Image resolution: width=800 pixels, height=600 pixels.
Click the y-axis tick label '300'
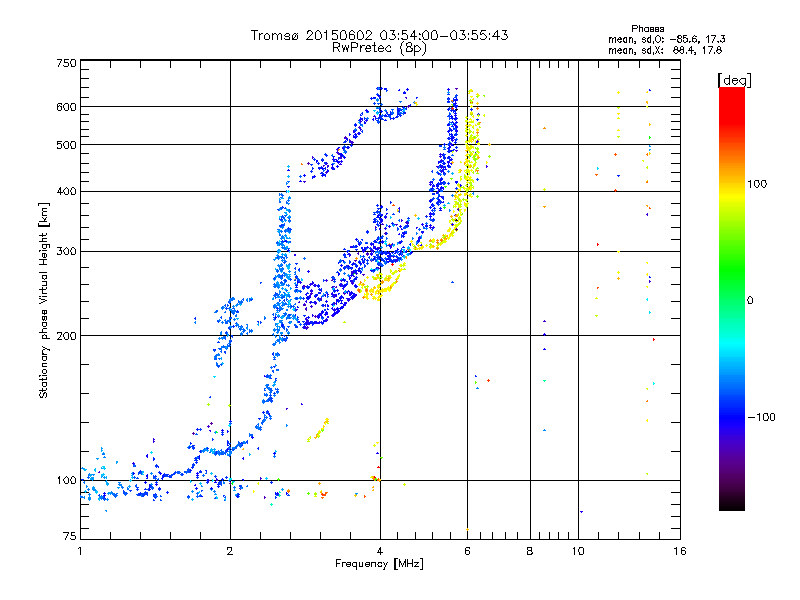click(x=66, y=252)
